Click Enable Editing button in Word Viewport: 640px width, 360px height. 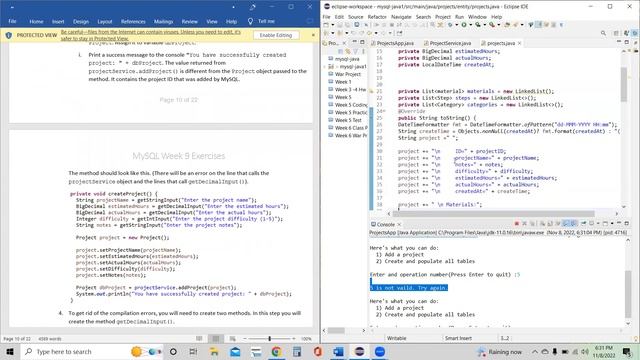point(276,35)
